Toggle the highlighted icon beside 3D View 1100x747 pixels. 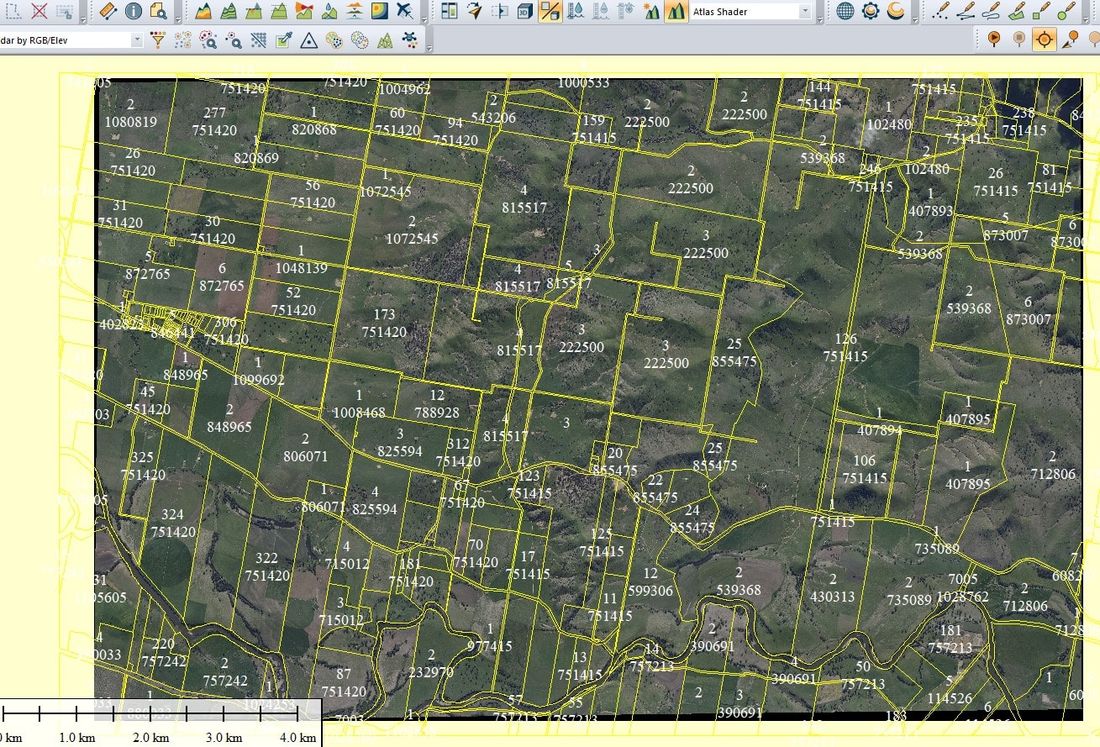pyautogui.click(x=550, y=11)
